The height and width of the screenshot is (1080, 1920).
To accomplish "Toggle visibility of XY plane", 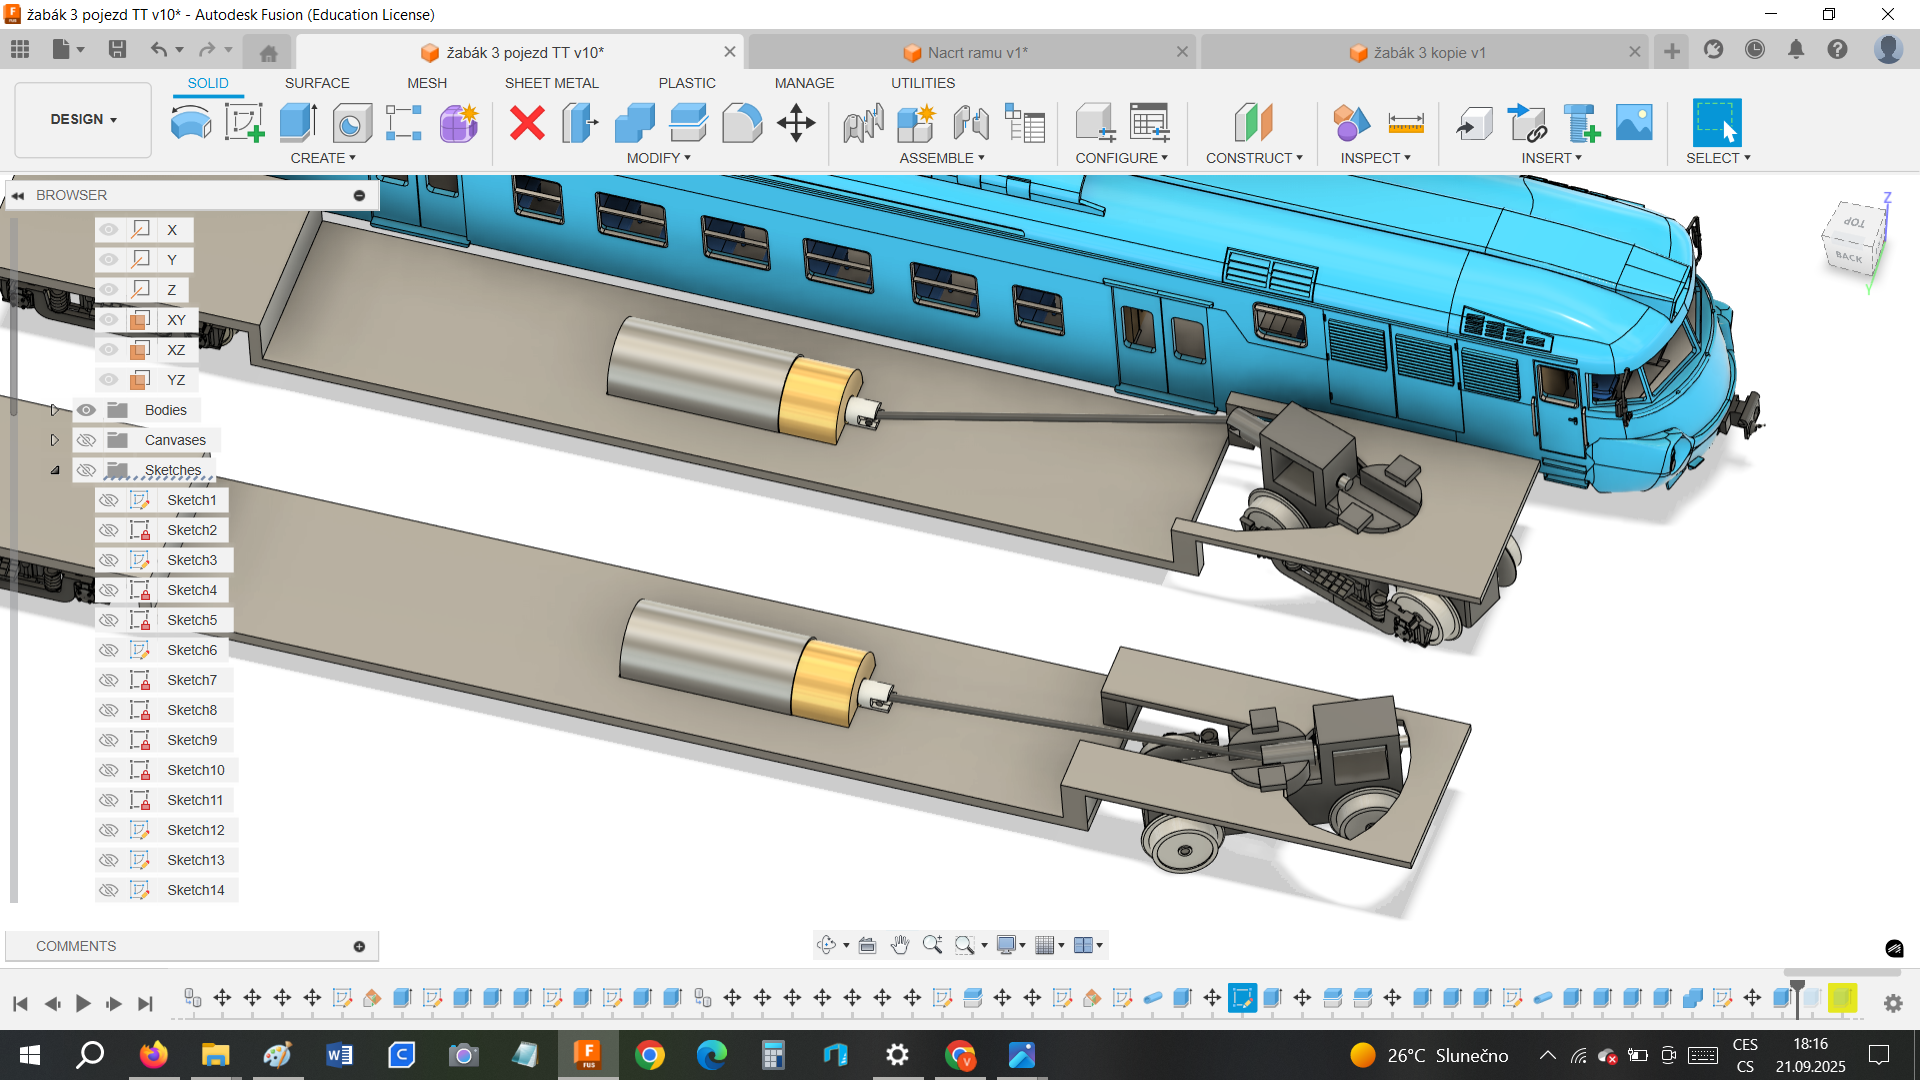I will pos(109,320).
